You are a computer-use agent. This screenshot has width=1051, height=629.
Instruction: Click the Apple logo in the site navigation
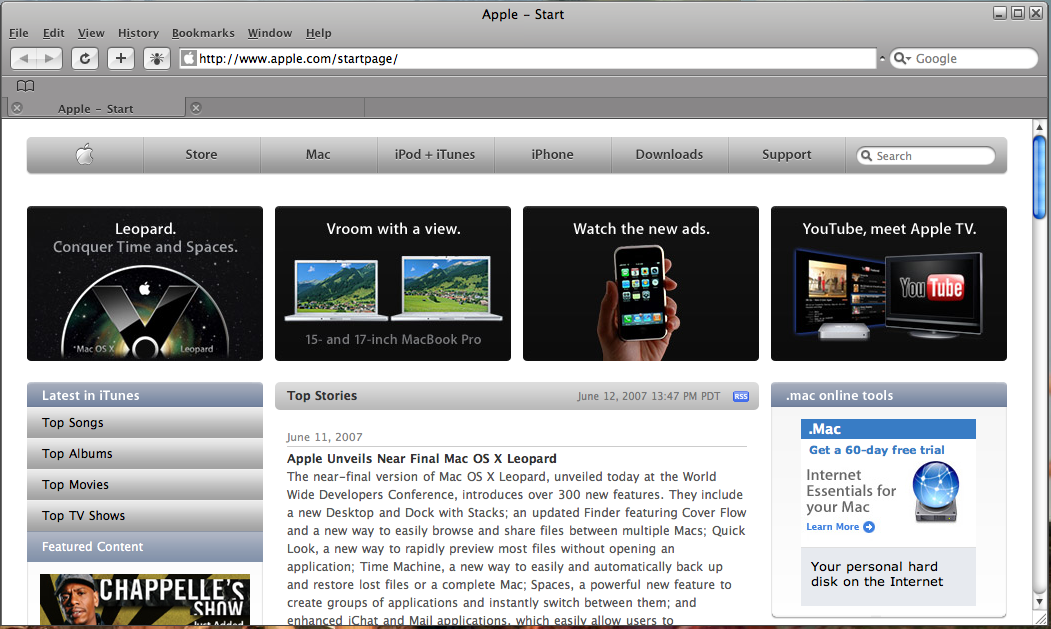point(84,155)
